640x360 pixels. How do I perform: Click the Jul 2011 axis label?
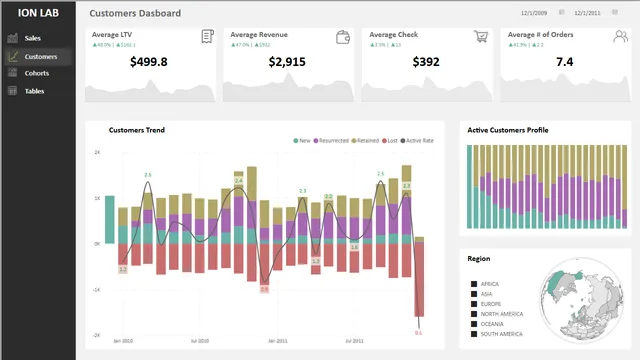pos(354,341)
